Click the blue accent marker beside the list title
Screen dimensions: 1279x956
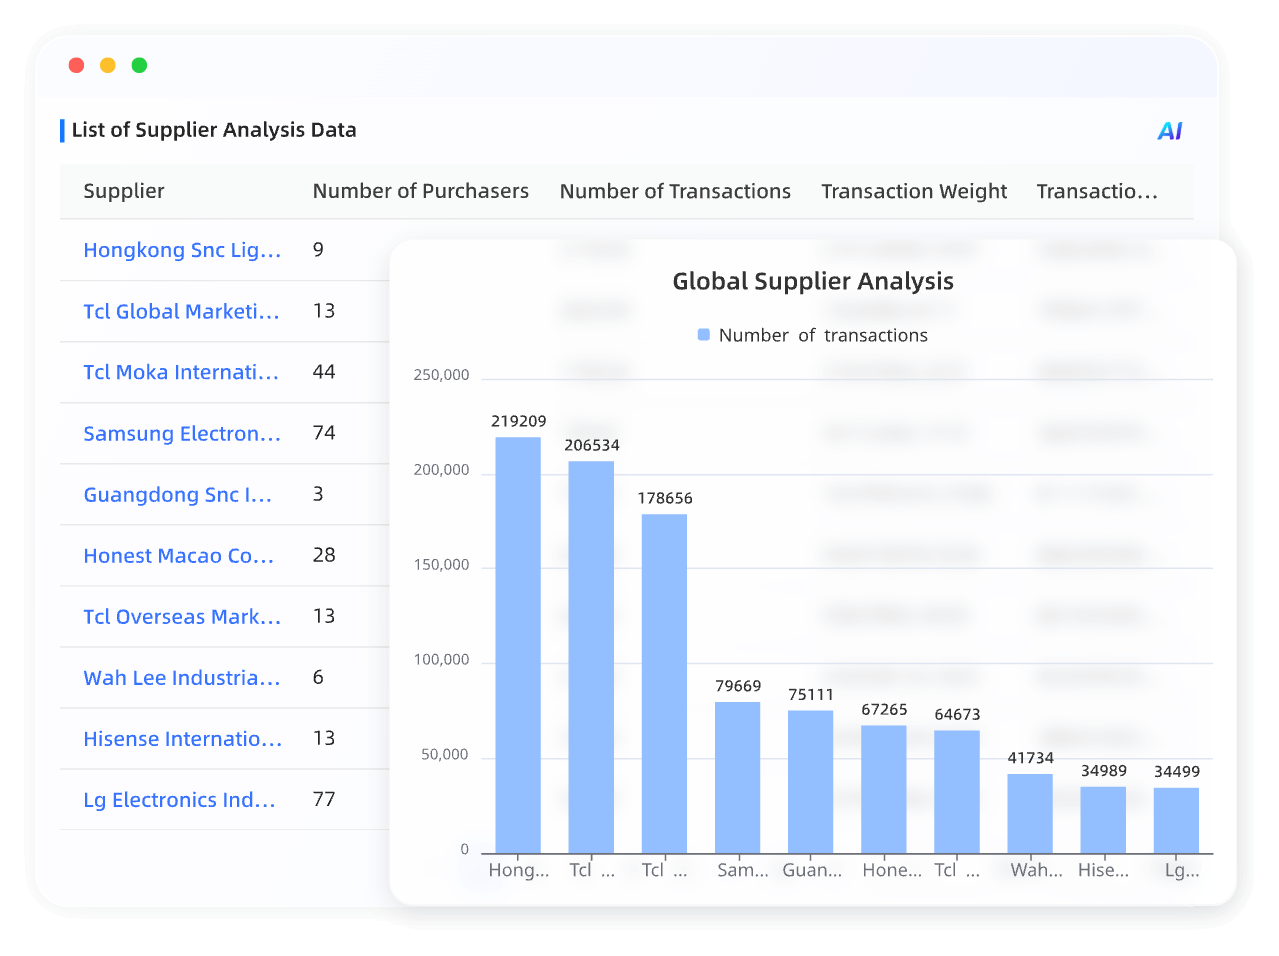tap(63, 129)
